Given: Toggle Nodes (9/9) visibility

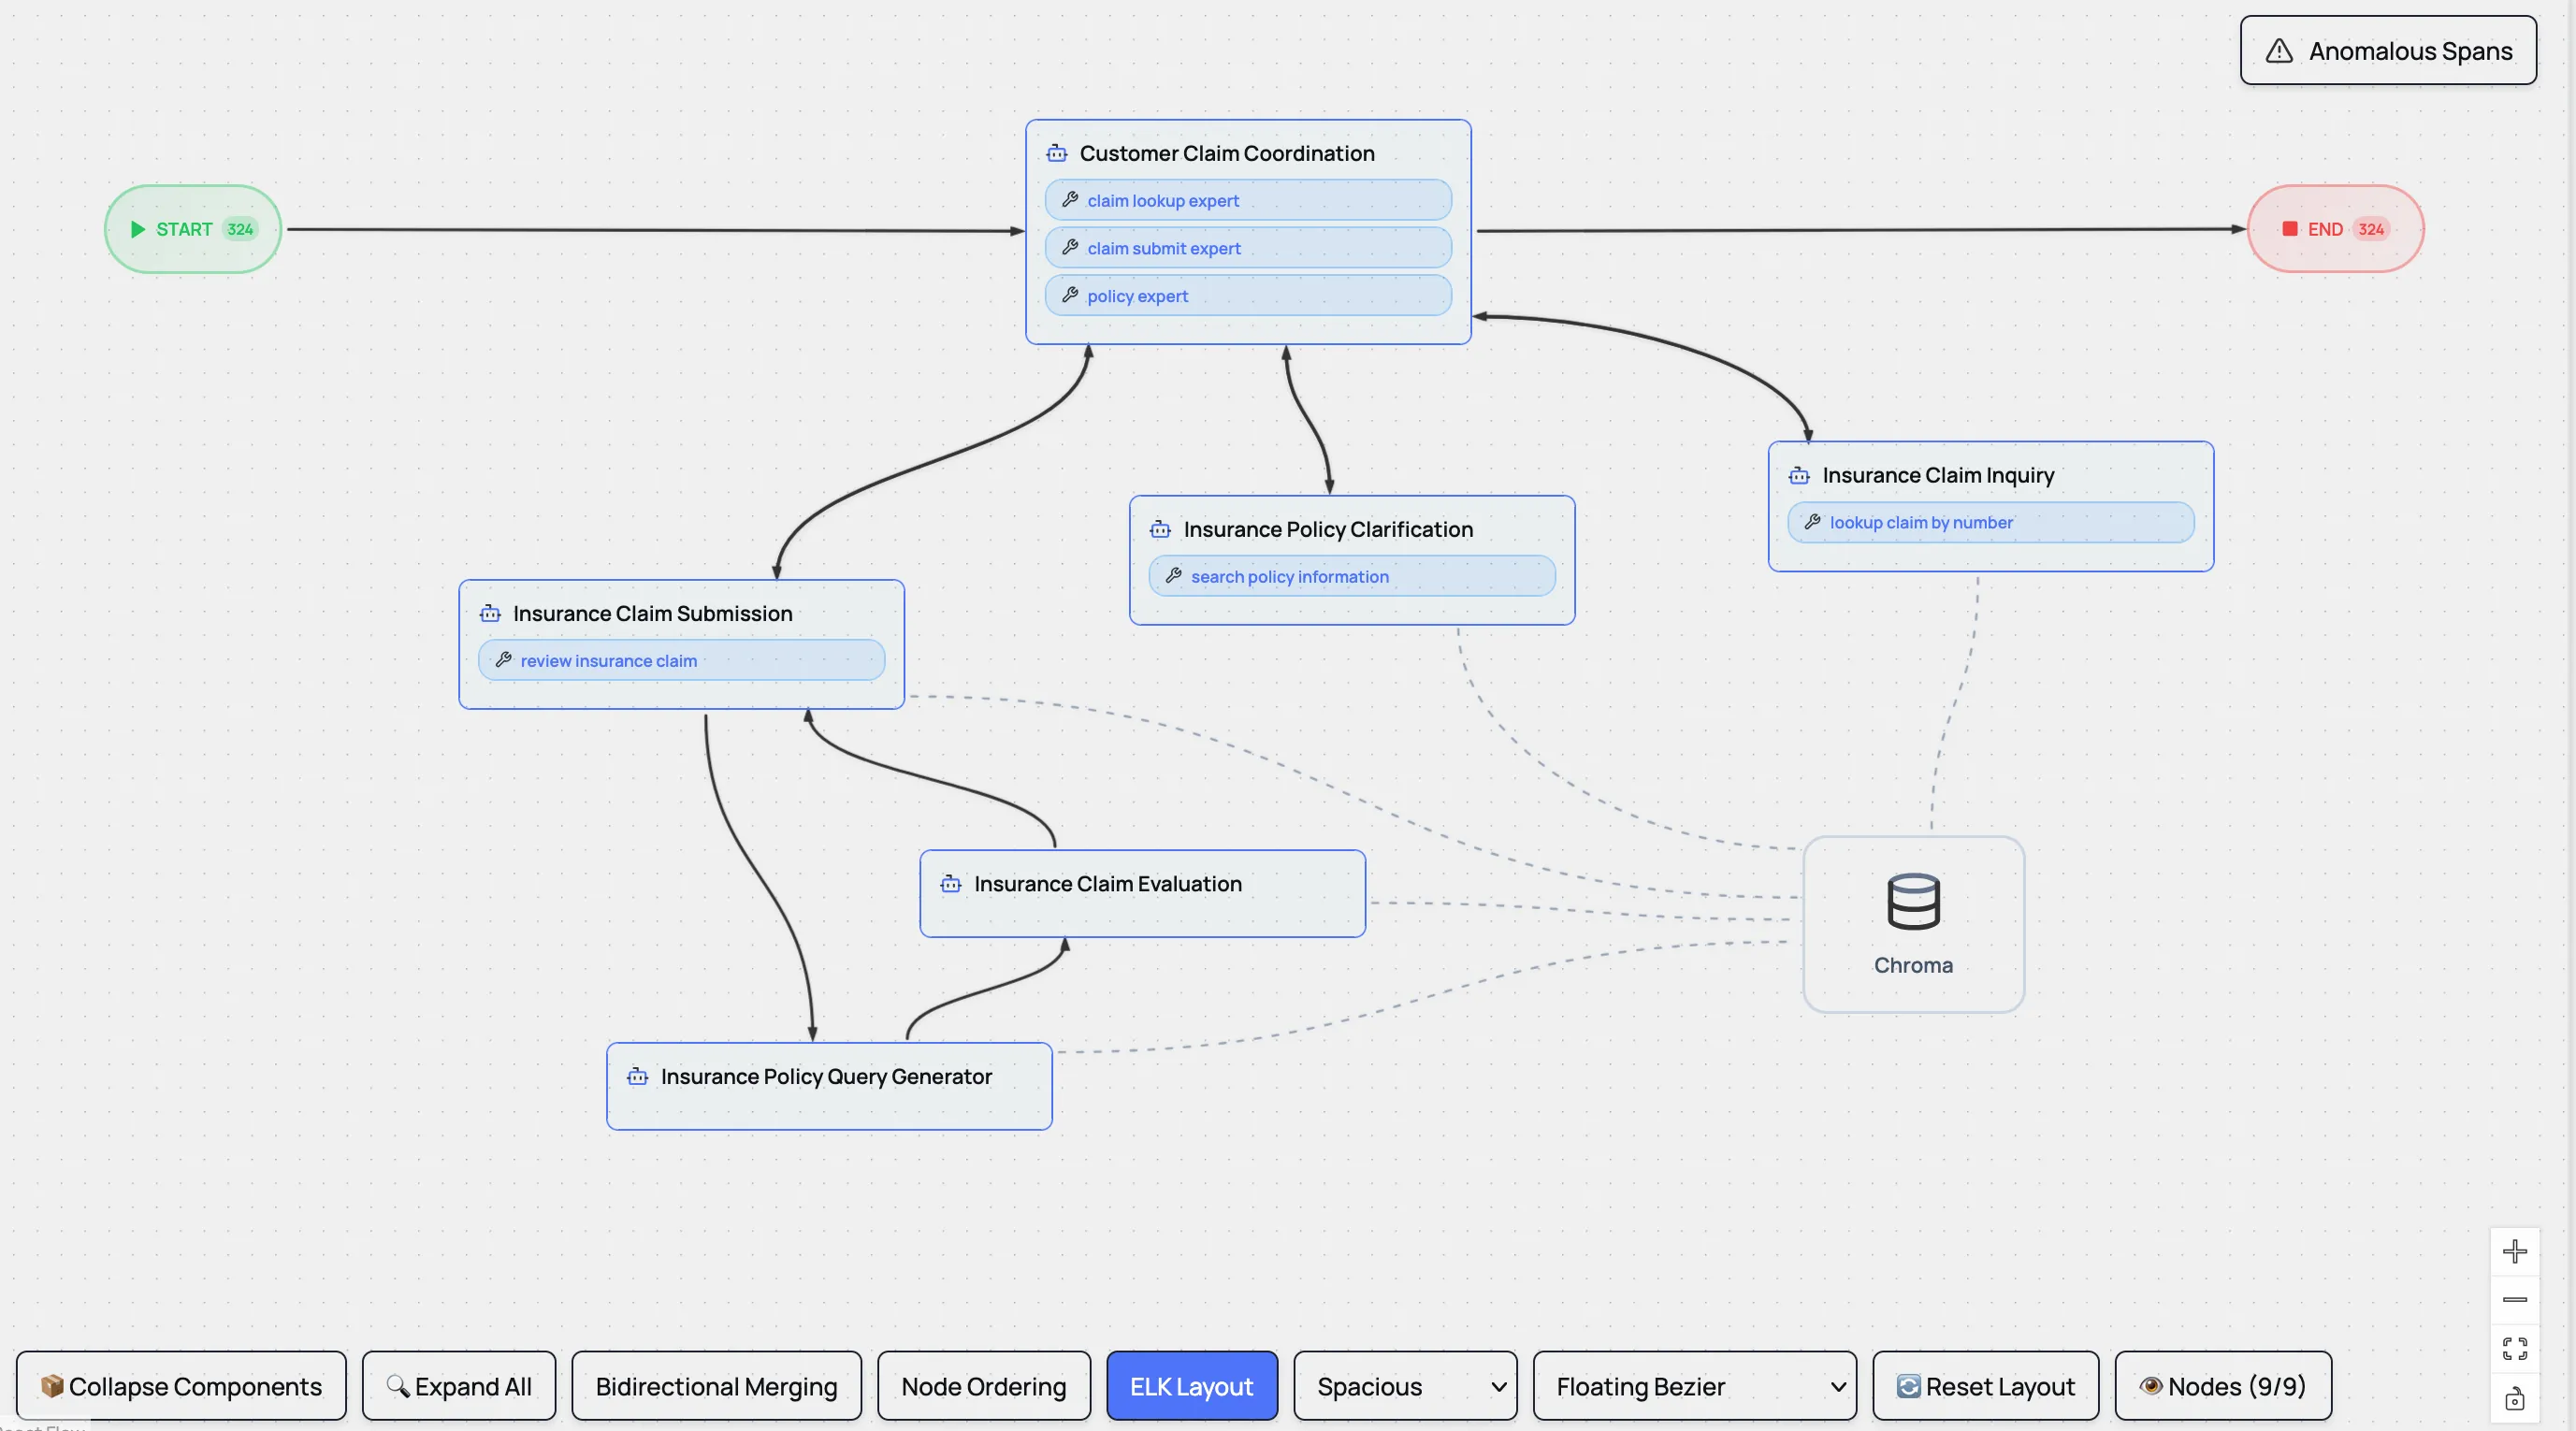Looking at the screenshot, I should [2224, 1385].
